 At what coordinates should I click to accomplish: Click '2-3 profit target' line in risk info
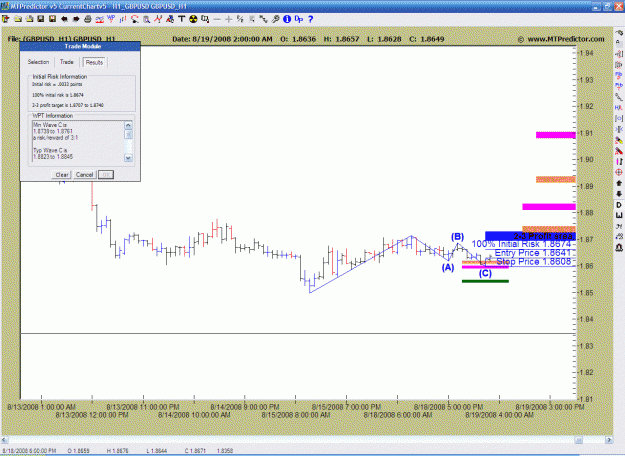coord(68,105)
